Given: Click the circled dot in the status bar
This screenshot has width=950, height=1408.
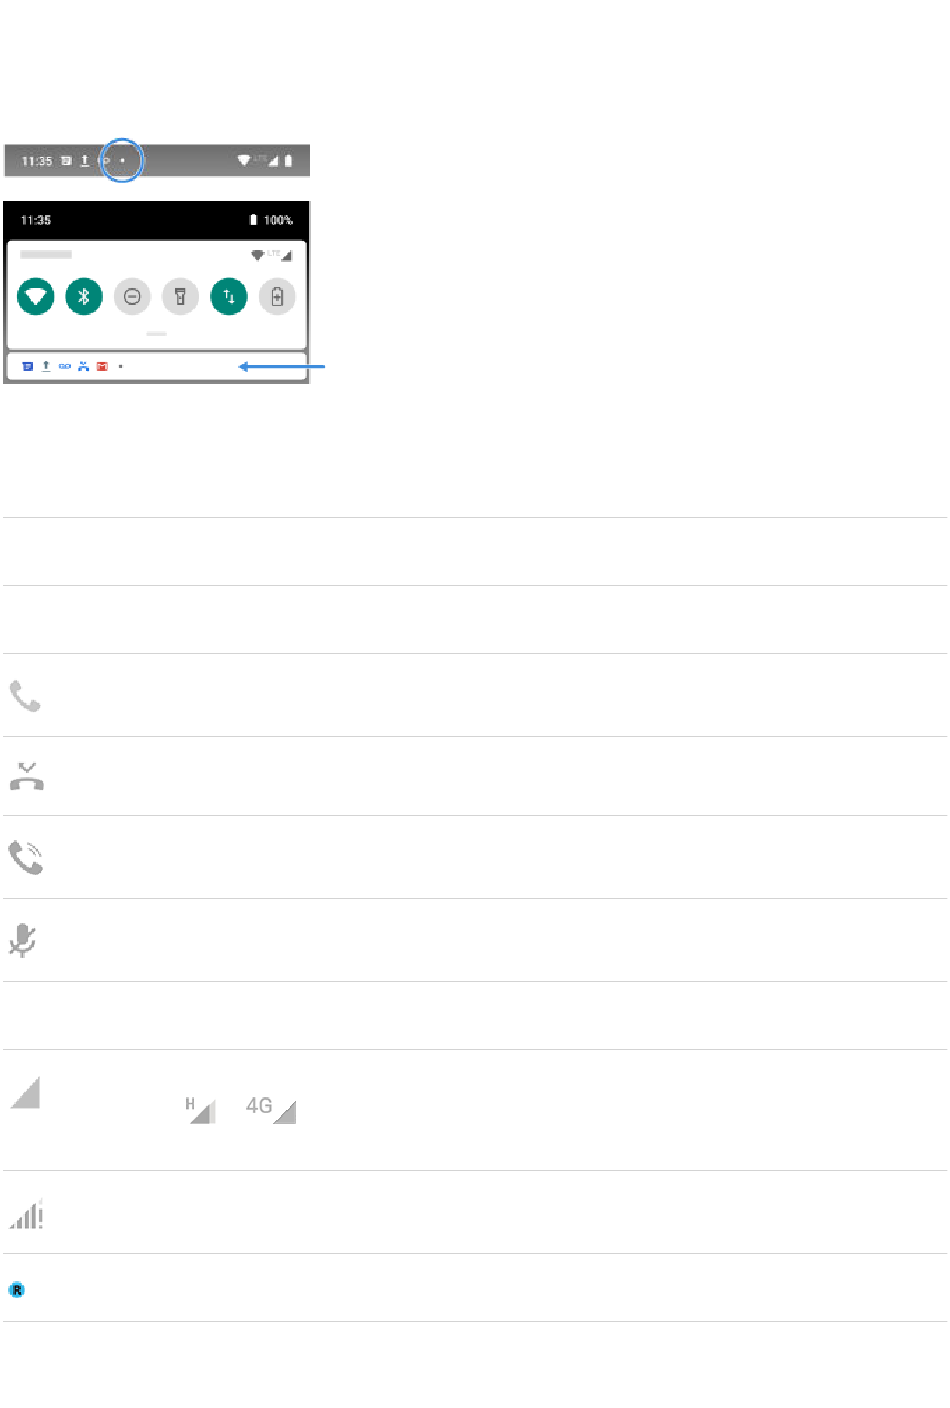Looking at the screenshot, I should (x=123, y=160).
